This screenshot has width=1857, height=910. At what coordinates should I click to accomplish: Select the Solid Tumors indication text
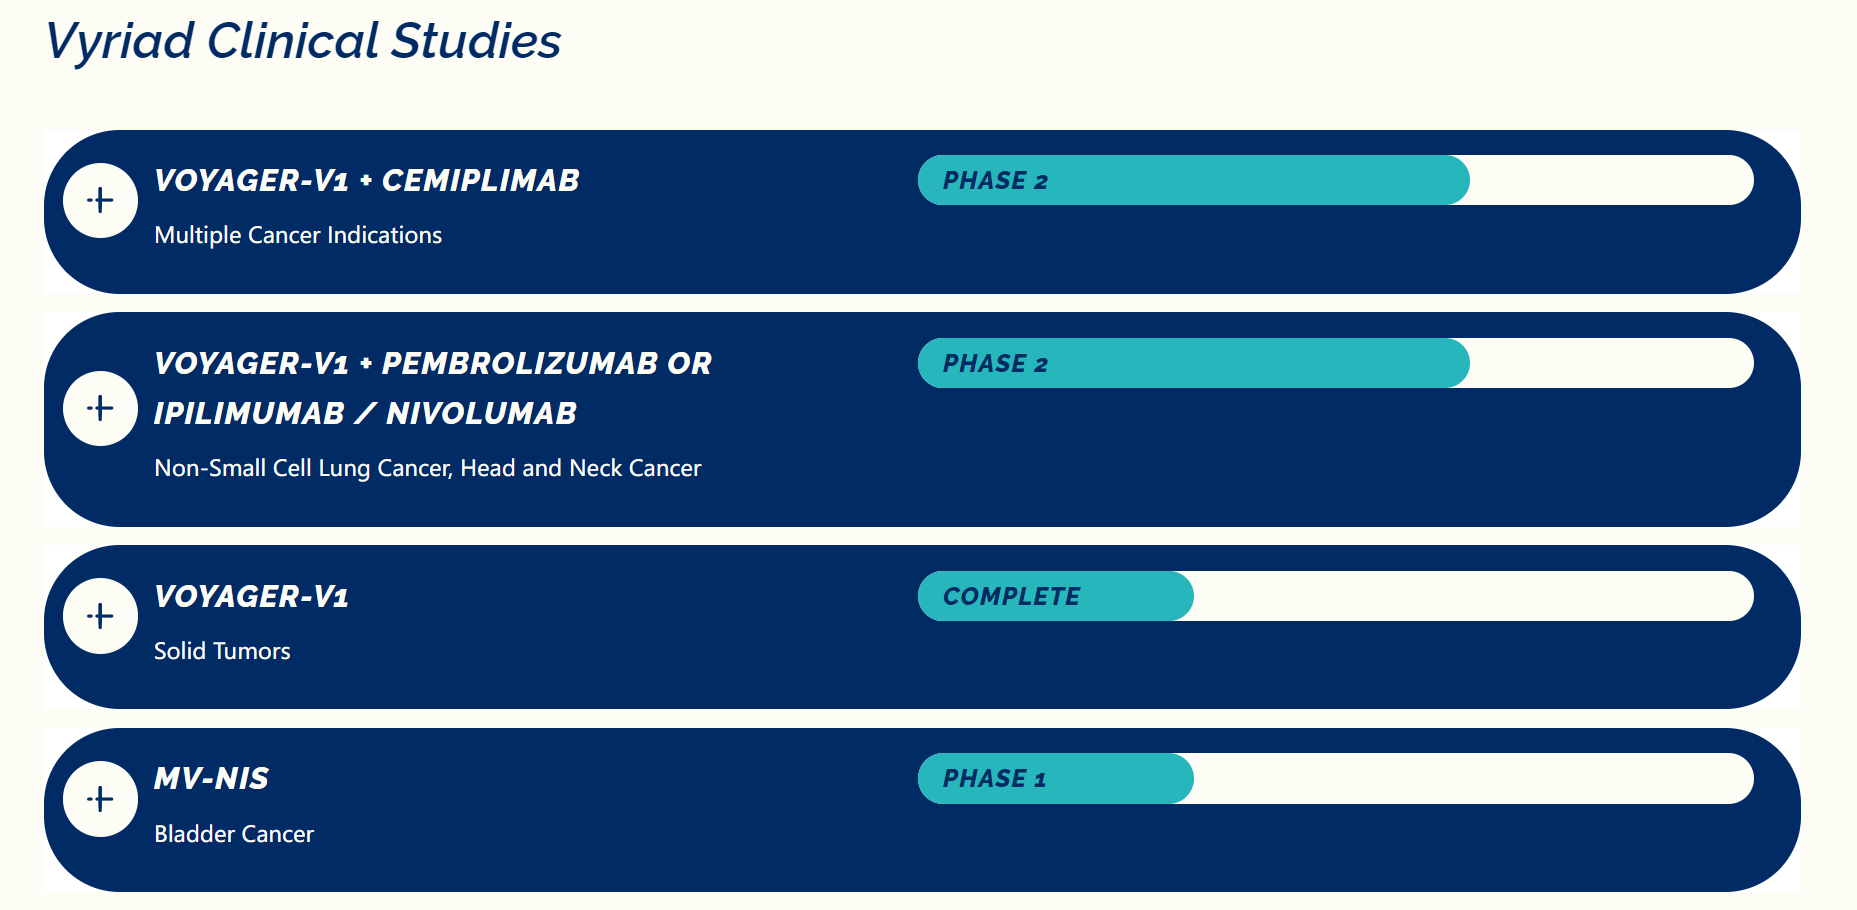(222, 651)
